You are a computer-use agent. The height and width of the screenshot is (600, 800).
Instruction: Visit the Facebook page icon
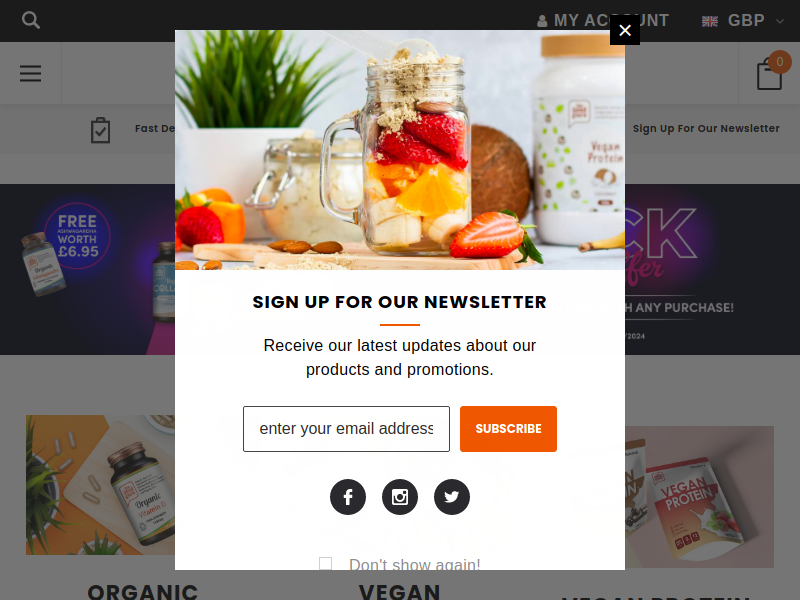pyautogui.click(x=348, y=497)
